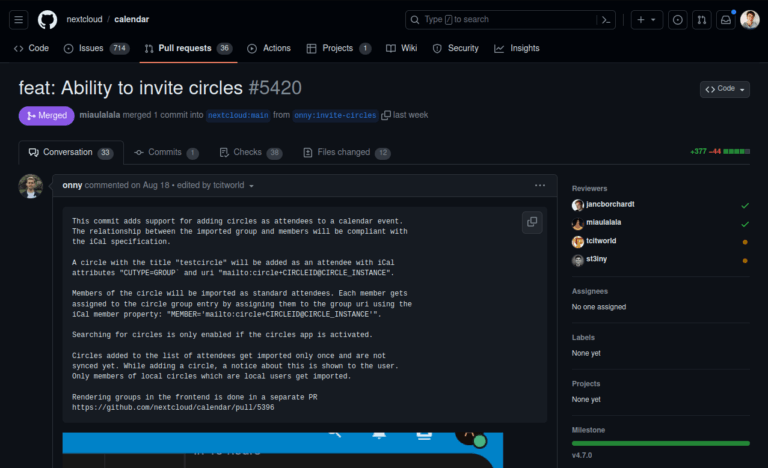
Task: Click the Projects sidebar heading
Action: 586,384
